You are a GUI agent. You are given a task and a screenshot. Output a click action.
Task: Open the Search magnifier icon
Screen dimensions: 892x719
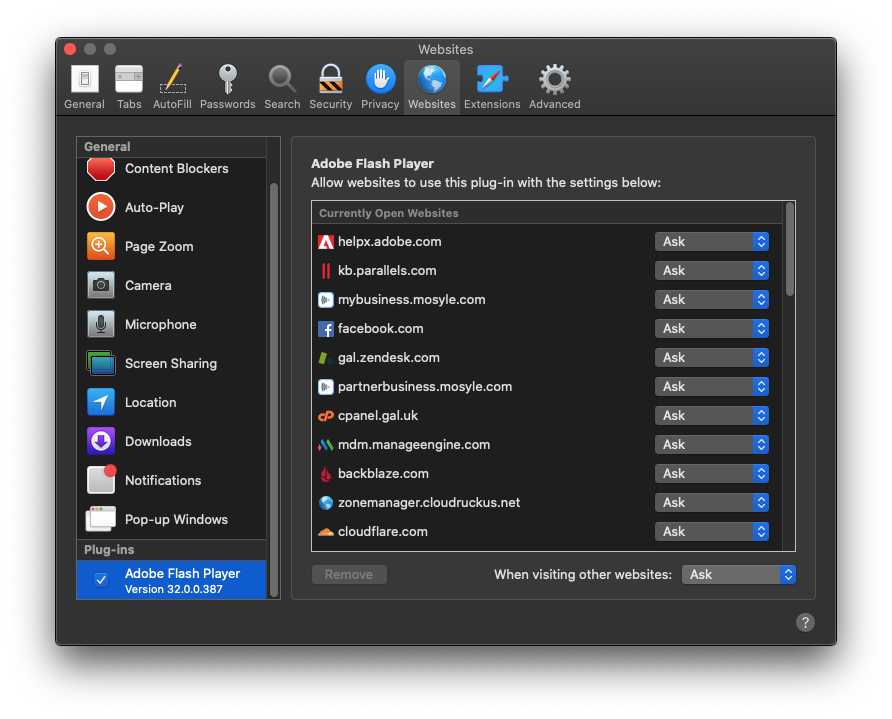[282, 79]
